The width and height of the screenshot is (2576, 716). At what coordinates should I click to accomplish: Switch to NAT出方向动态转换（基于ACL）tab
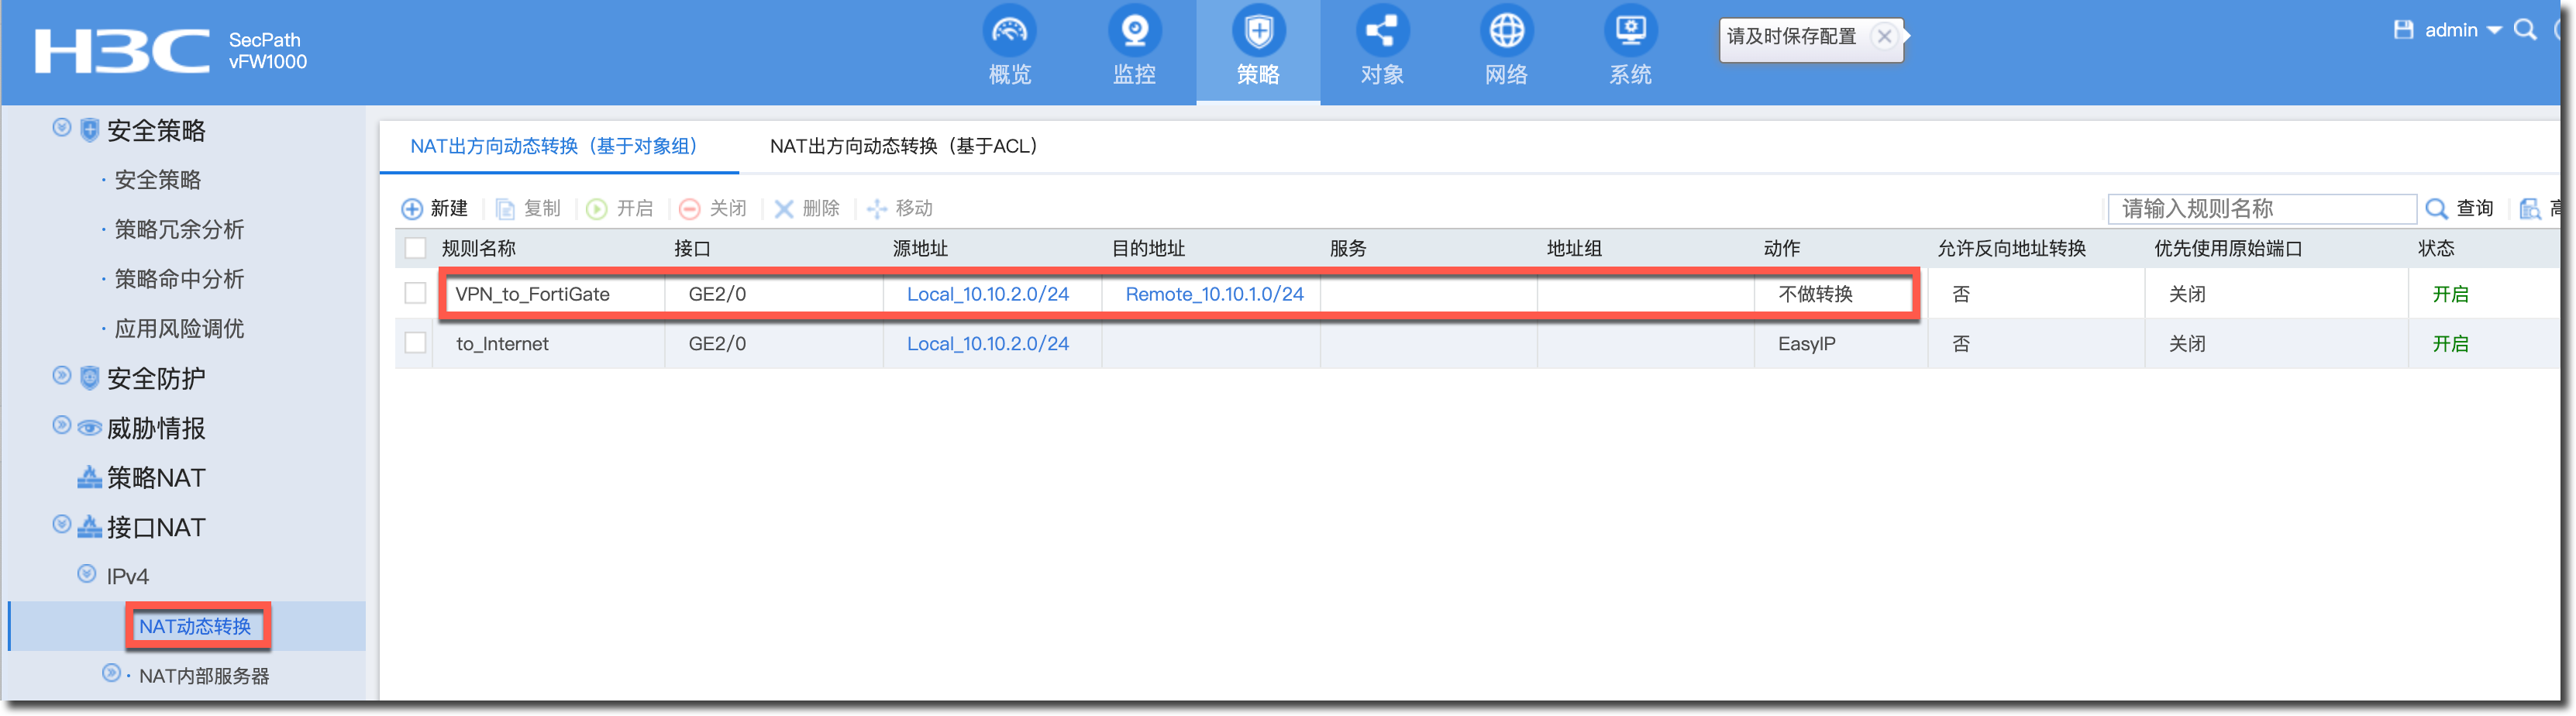pos(903,147)
